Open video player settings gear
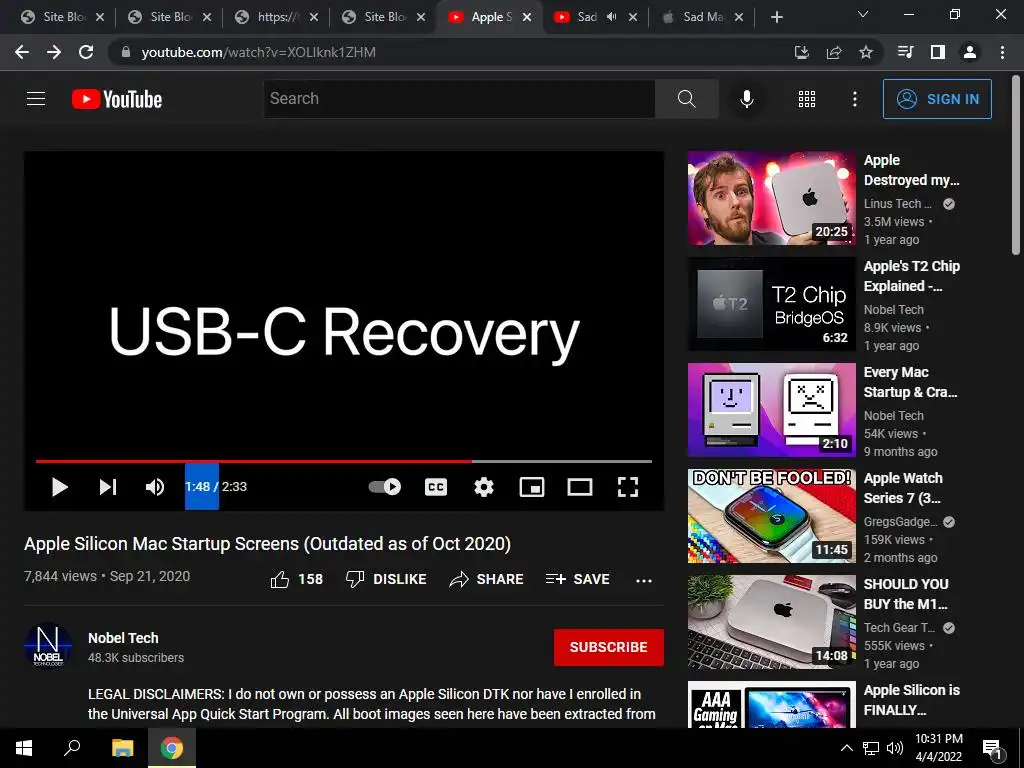This screenshot has width=1024, height=768. pyautogui.click(x=484, y=487)
